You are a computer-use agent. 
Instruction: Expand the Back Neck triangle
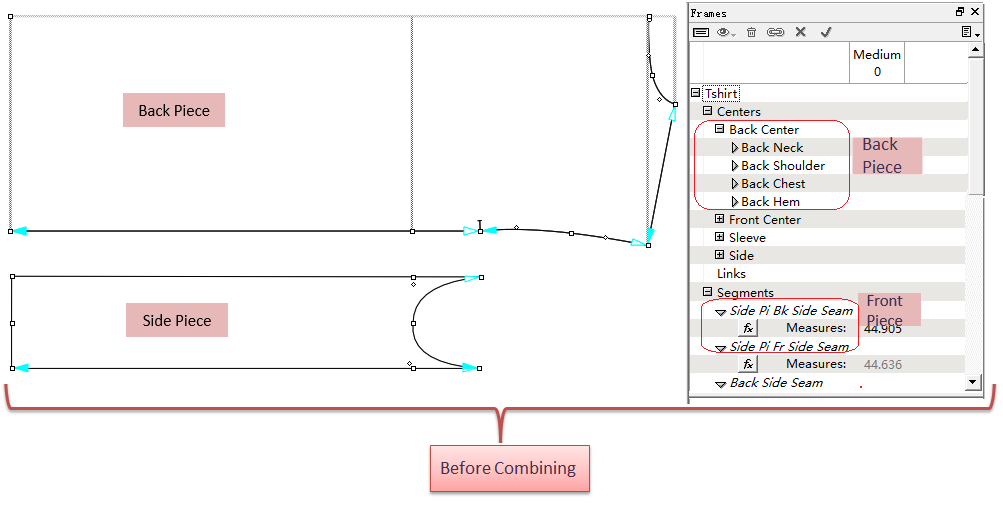(734, 148)
